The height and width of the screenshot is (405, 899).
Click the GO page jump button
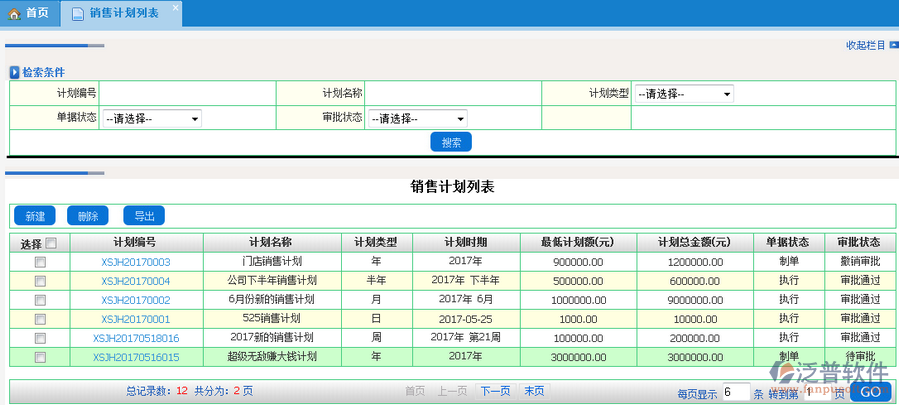(x=870, y=392)
